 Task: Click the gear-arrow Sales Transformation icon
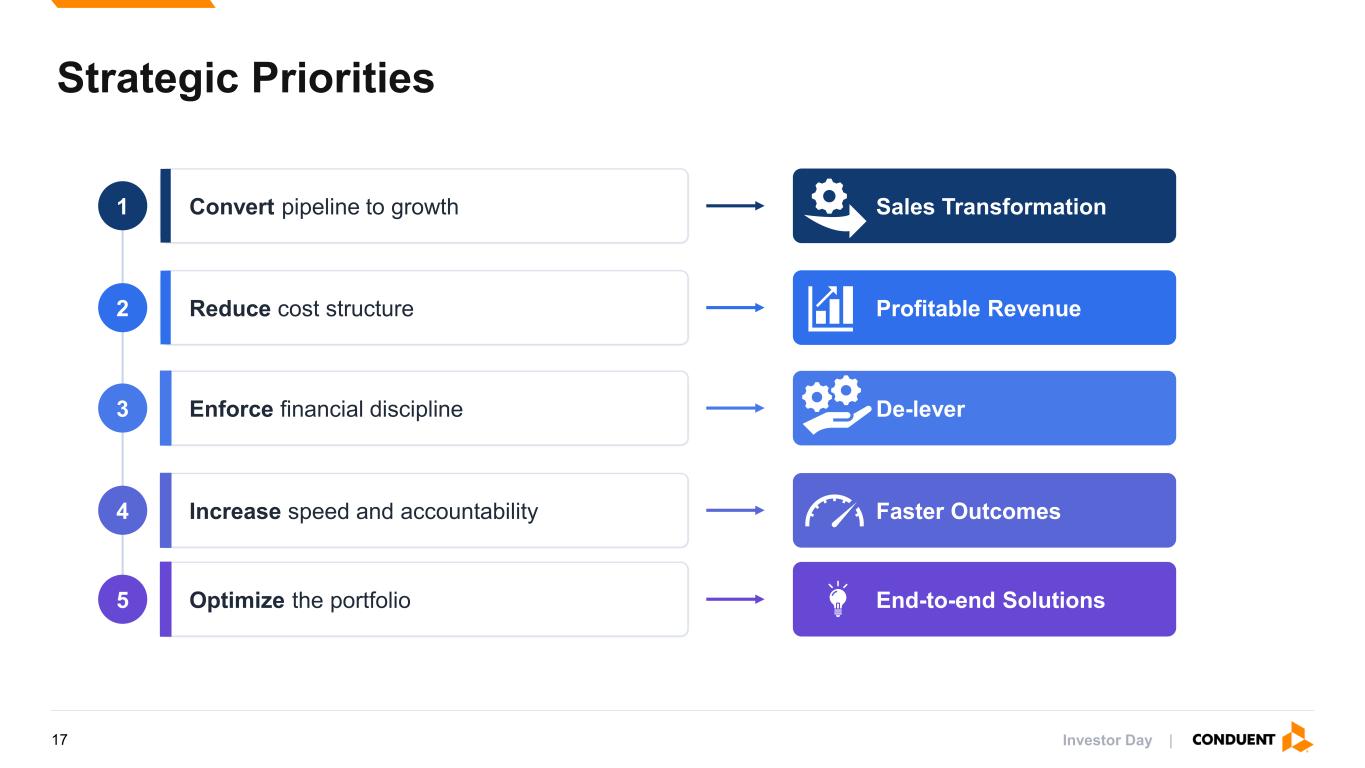pyautogui.click(x=835, y=208)
